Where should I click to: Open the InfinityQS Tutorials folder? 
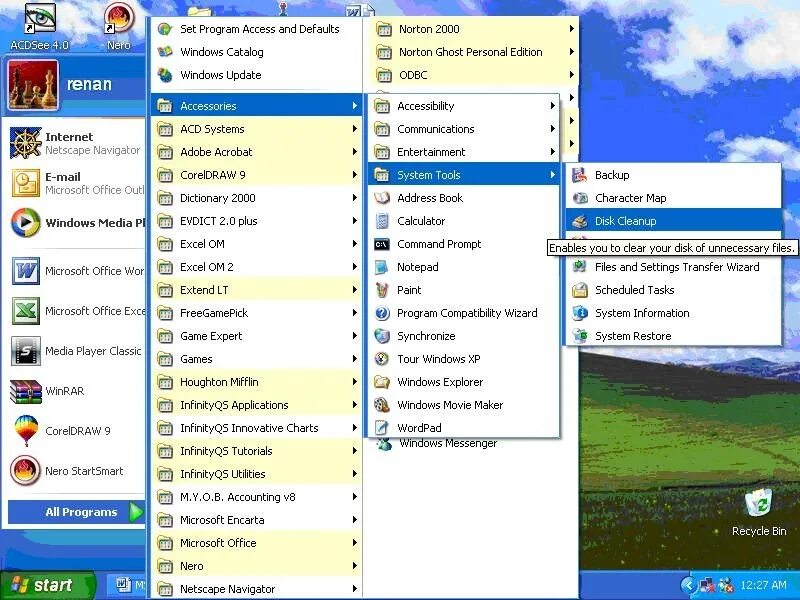[x=257, y=451]
